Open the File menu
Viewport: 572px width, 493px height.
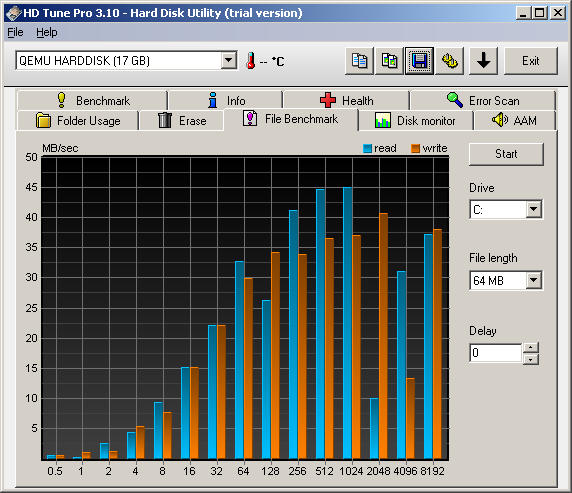pos(15,32)
